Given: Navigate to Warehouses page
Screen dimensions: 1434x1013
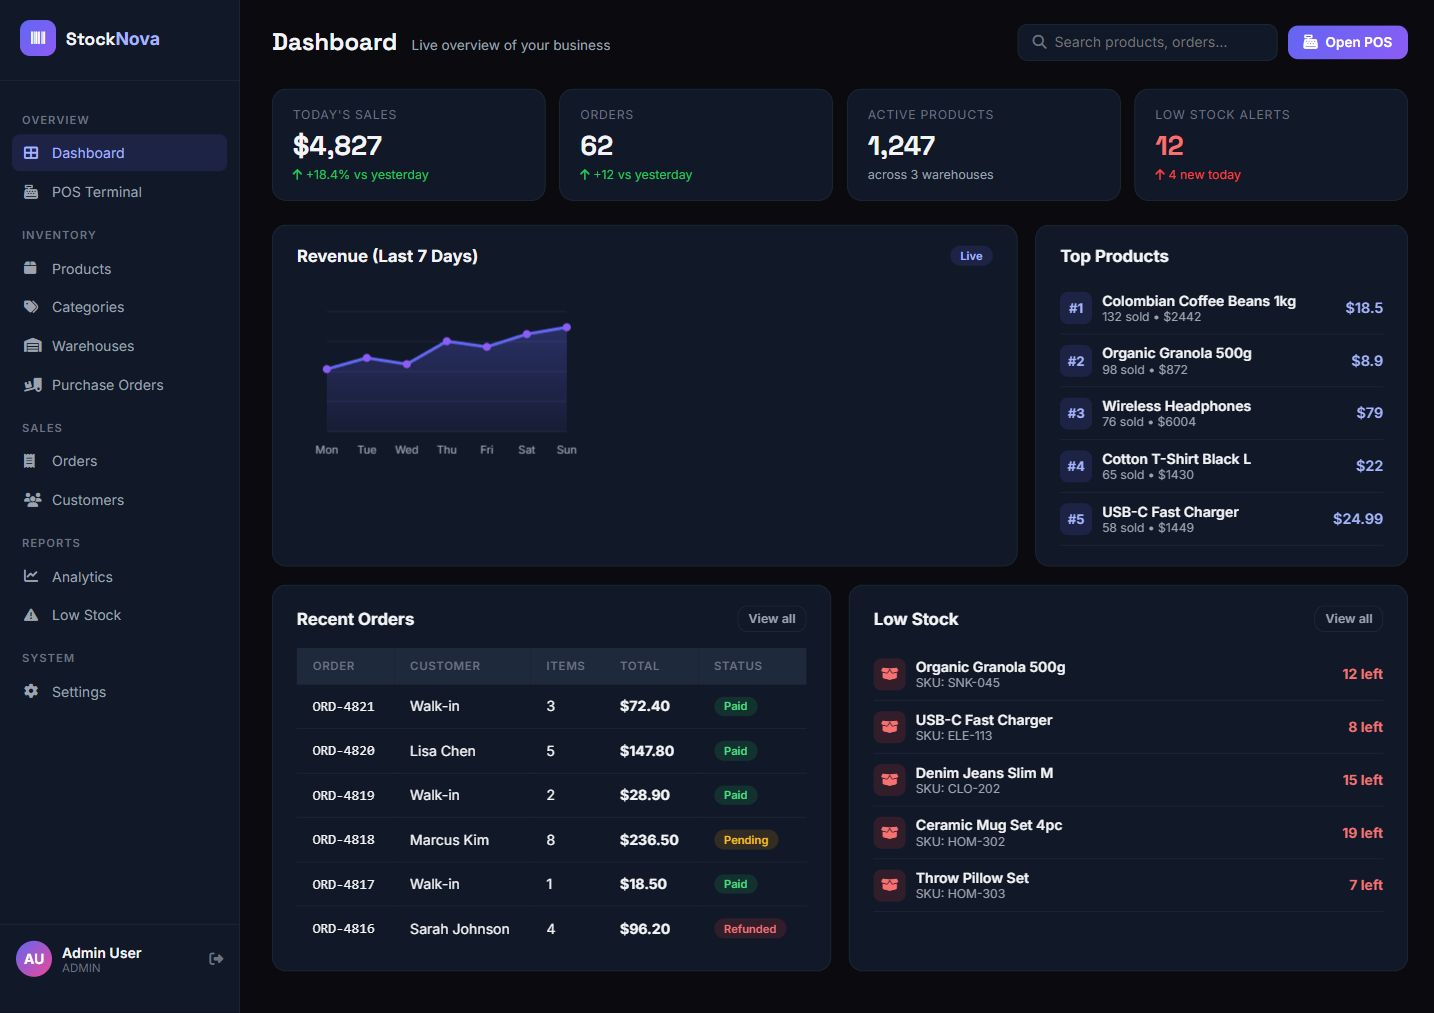Looking at the screenshot, I should (119, 346).
